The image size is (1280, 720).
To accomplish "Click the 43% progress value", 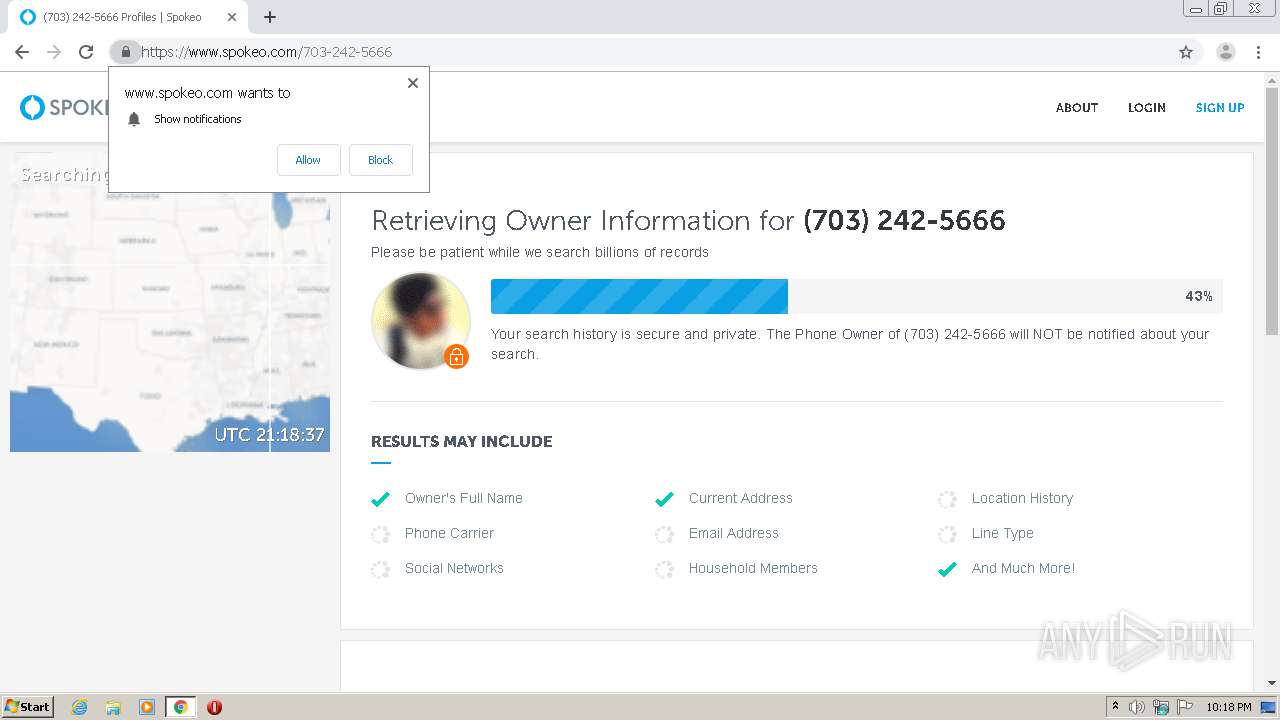I will tap(1199, 296).
